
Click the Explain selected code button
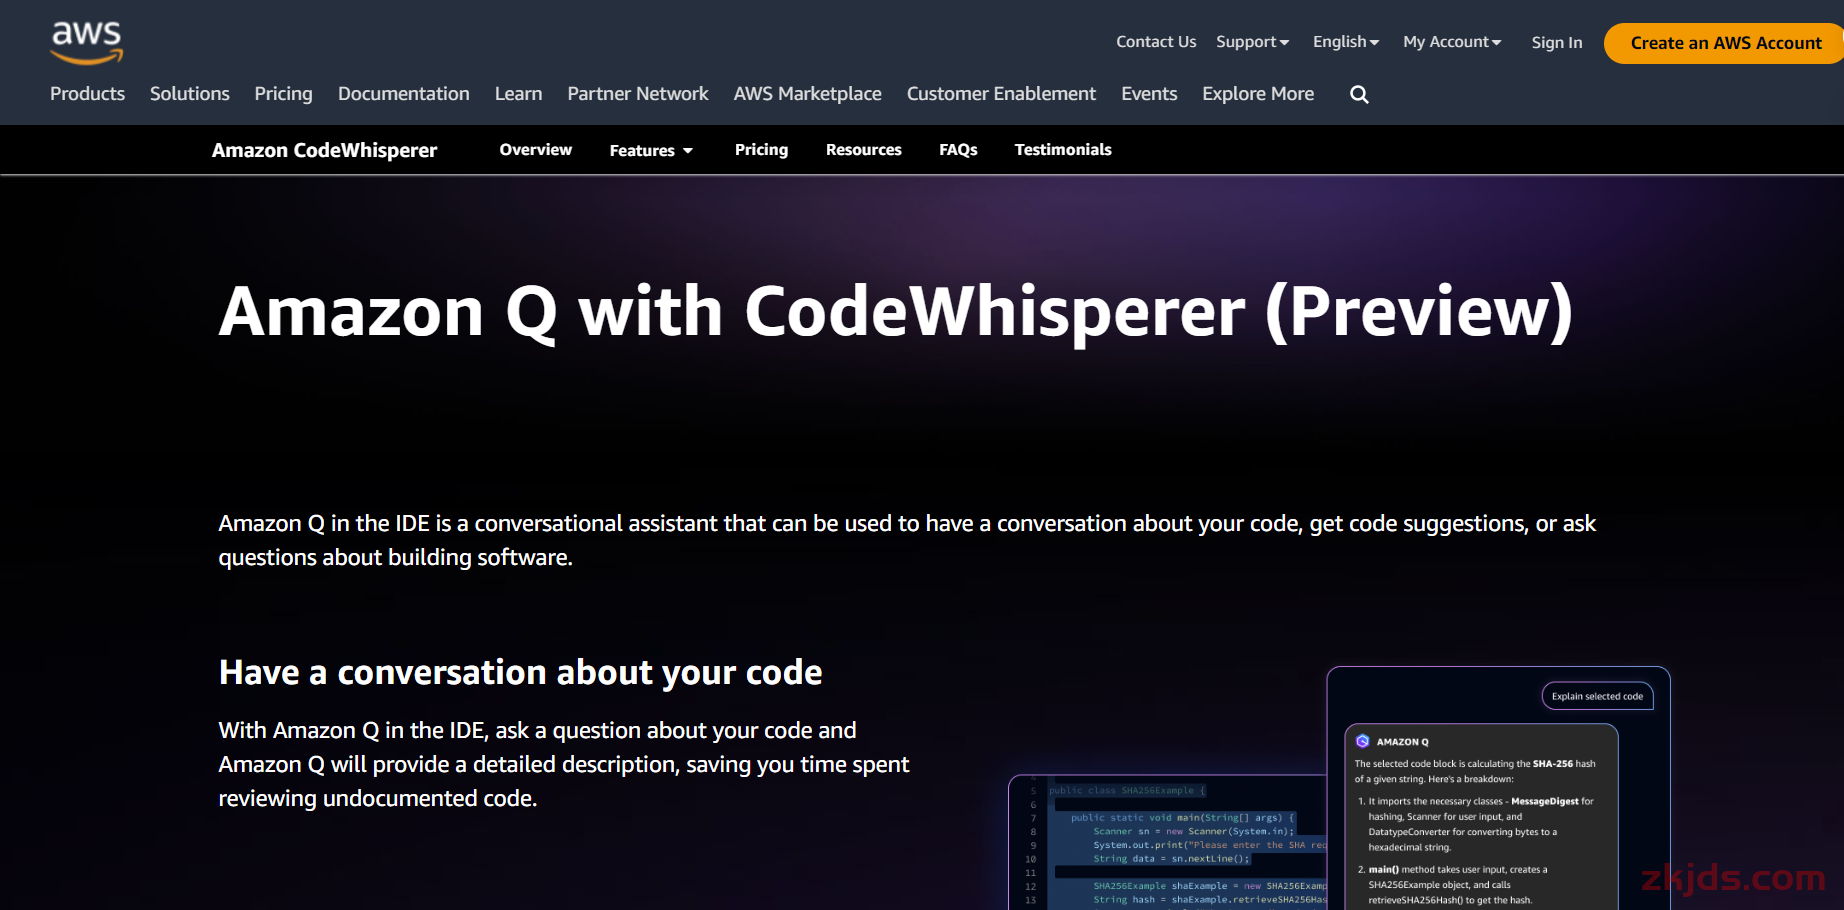pos(1597,696)
